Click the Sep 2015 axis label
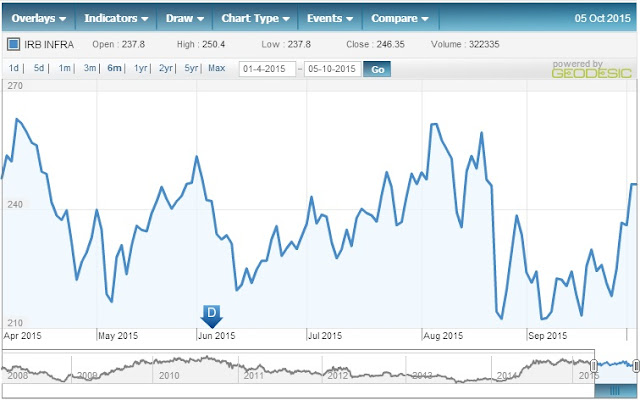The width and height of the screenshot is (640, 400). 547,336
